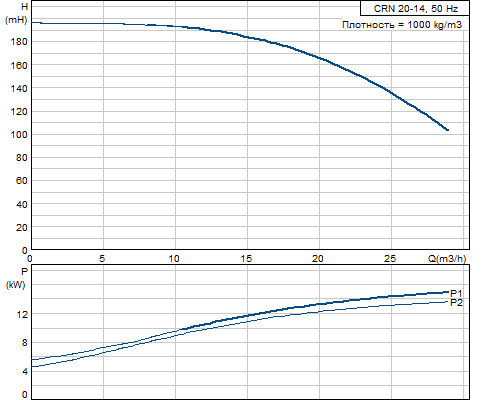Click the start of the head curve at zero flow
This screenshot has height=400, width=500.
32,23
